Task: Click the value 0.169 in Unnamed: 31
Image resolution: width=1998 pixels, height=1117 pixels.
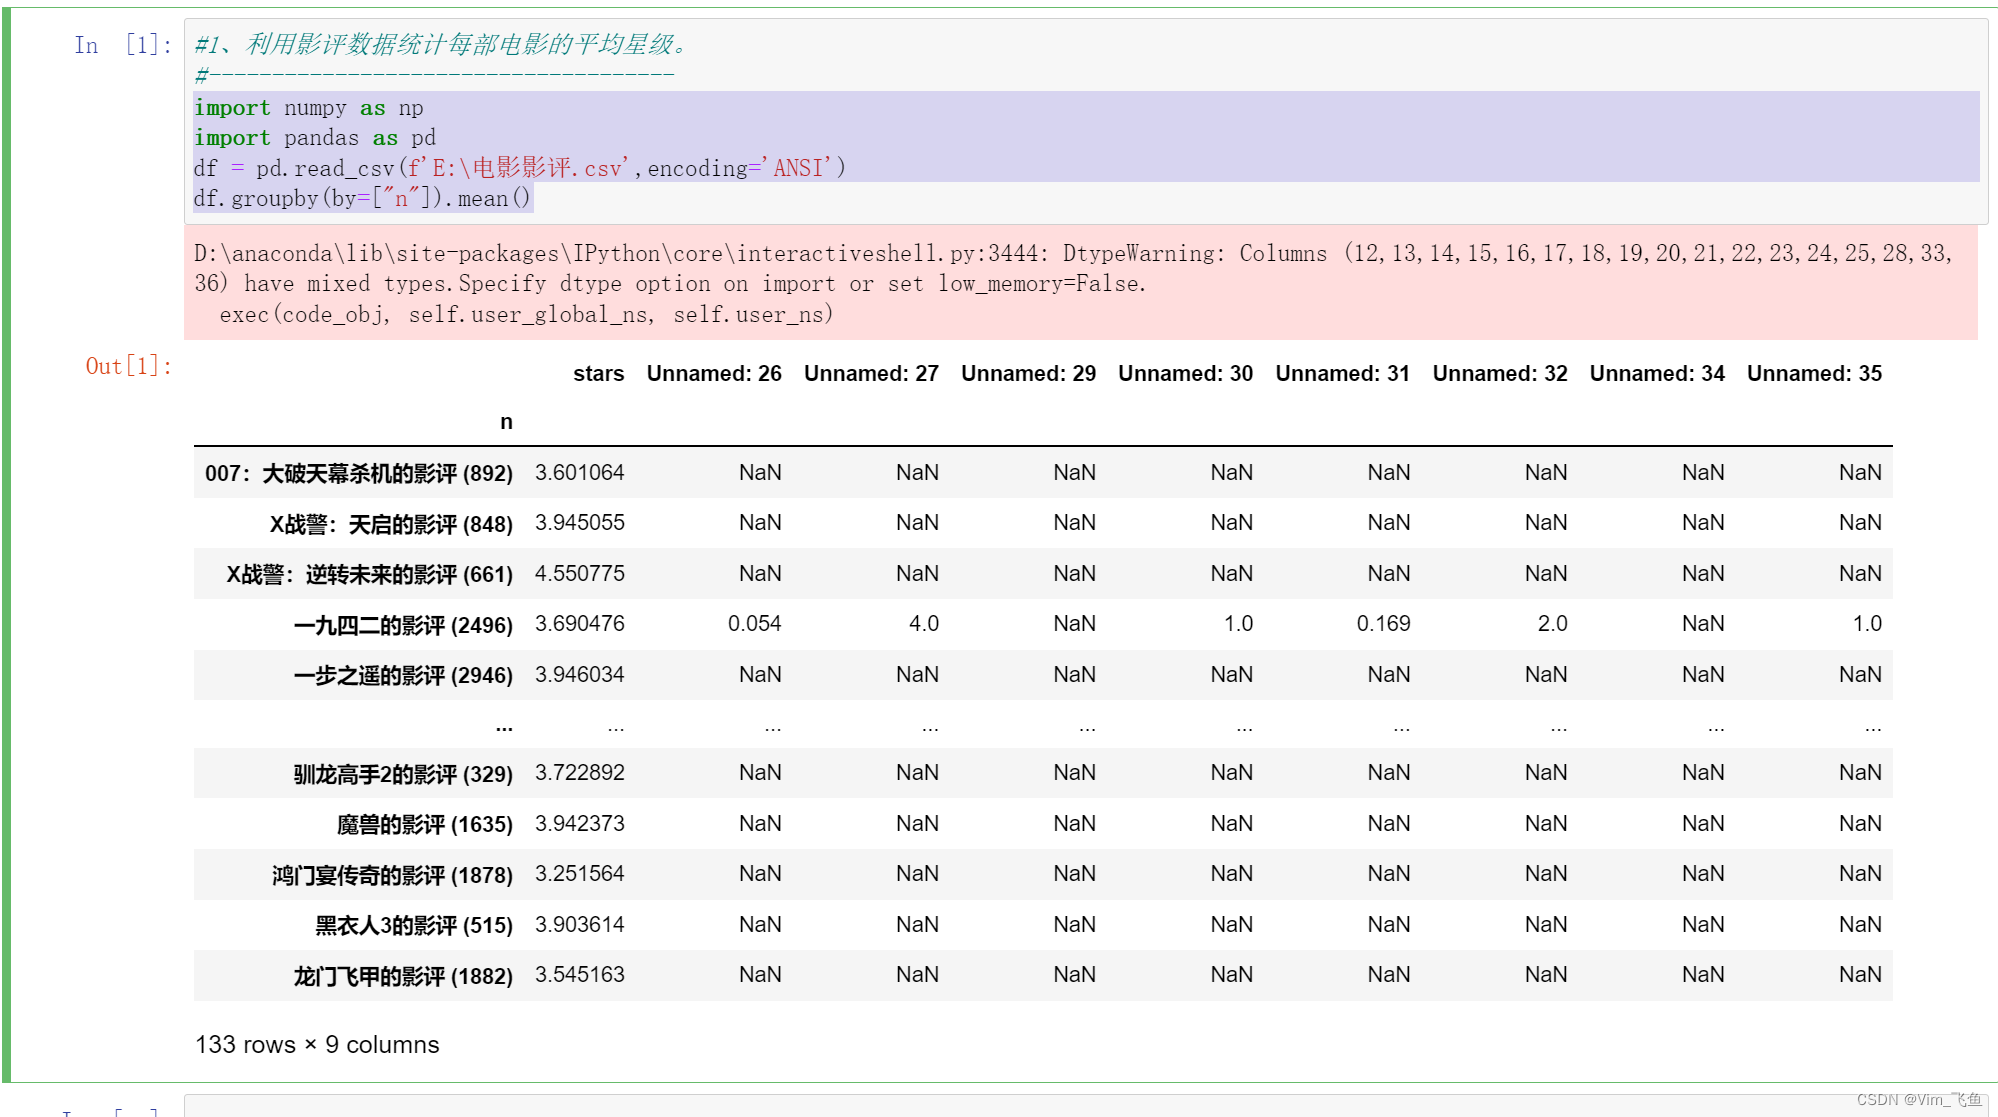Action: point(1383,624)
